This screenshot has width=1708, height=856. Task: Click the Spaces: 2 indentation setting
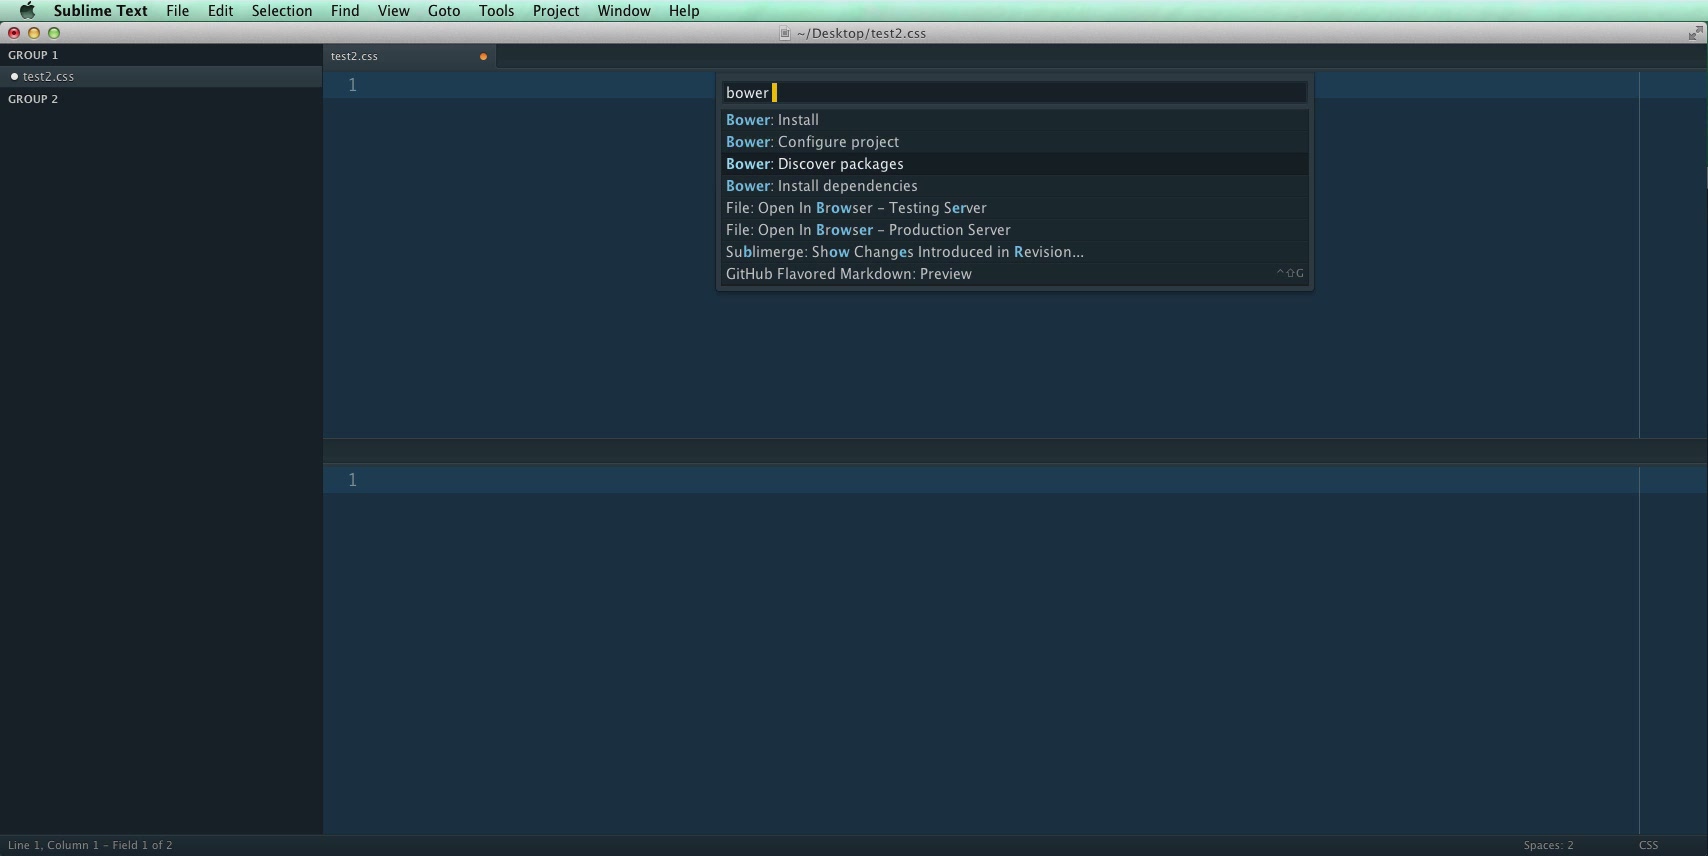1548,846
